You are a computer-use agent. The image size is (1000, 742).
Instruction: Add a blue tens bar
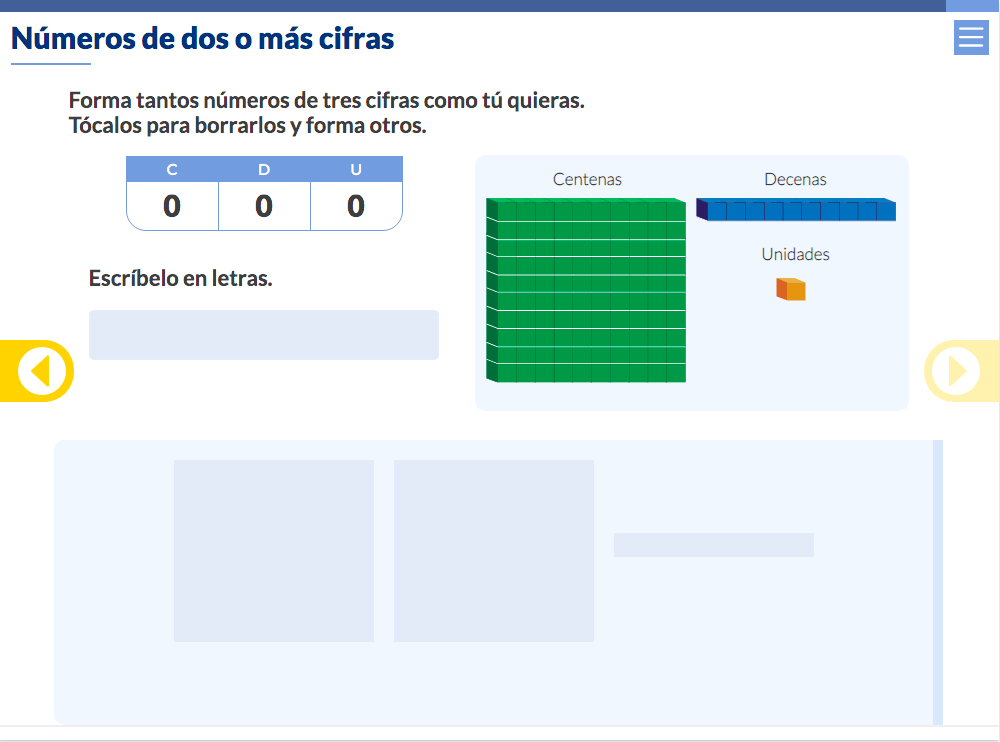pyautogui.click(x=796, y=210)
